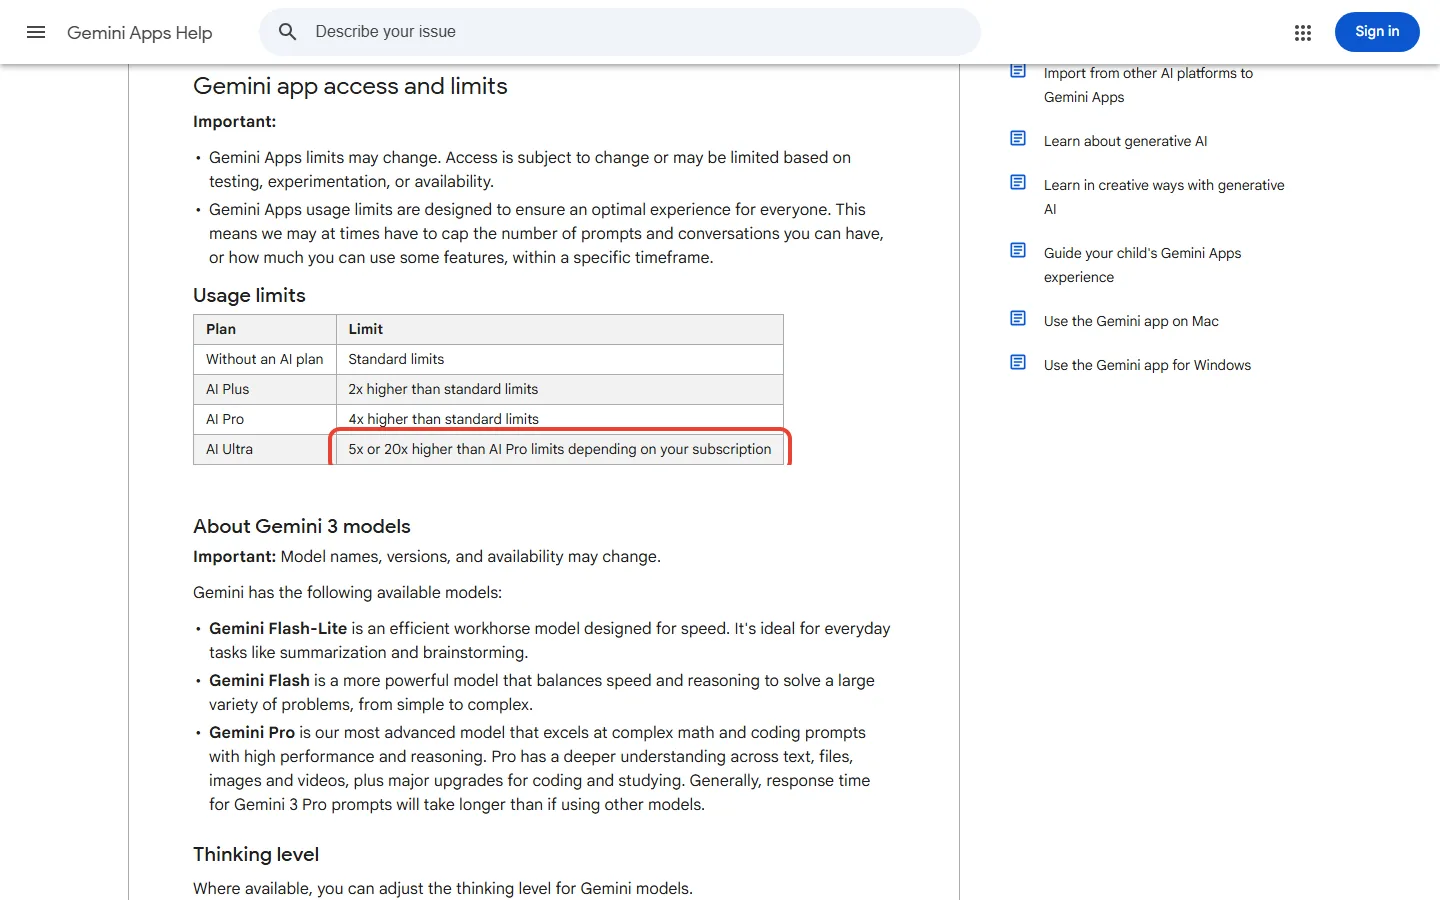
Task: Click the Standard limits cell
Action: point(560,359)
